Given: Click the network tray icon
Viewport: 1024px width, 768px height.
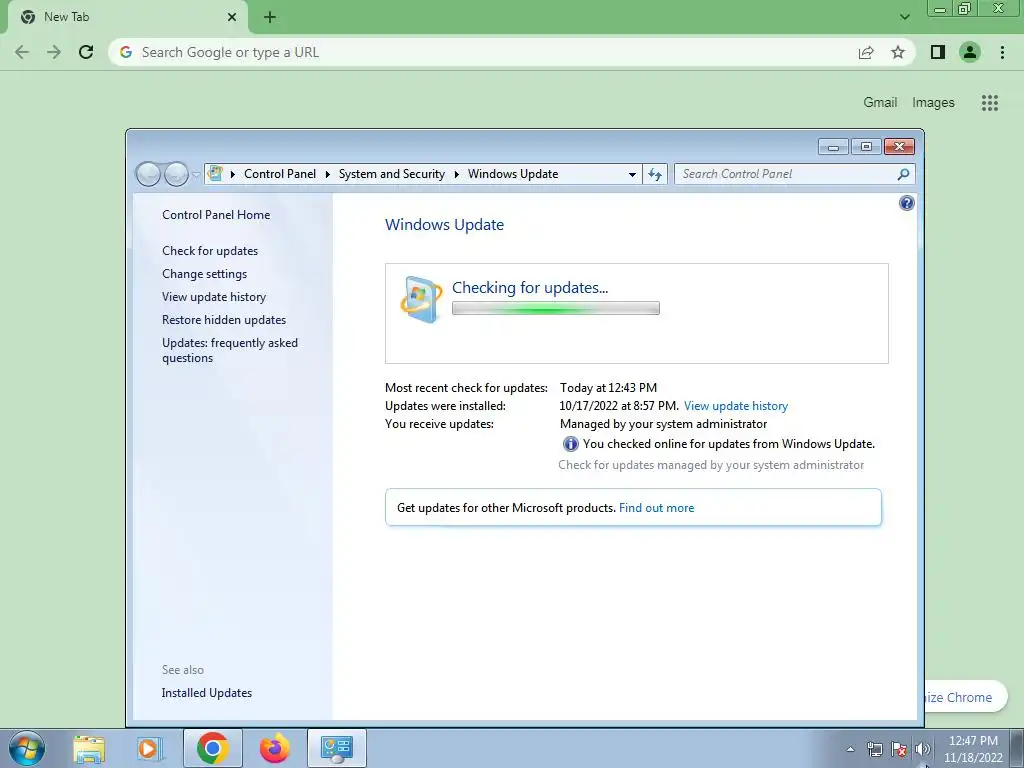Looking at the screenshot, I should point(874,749).
